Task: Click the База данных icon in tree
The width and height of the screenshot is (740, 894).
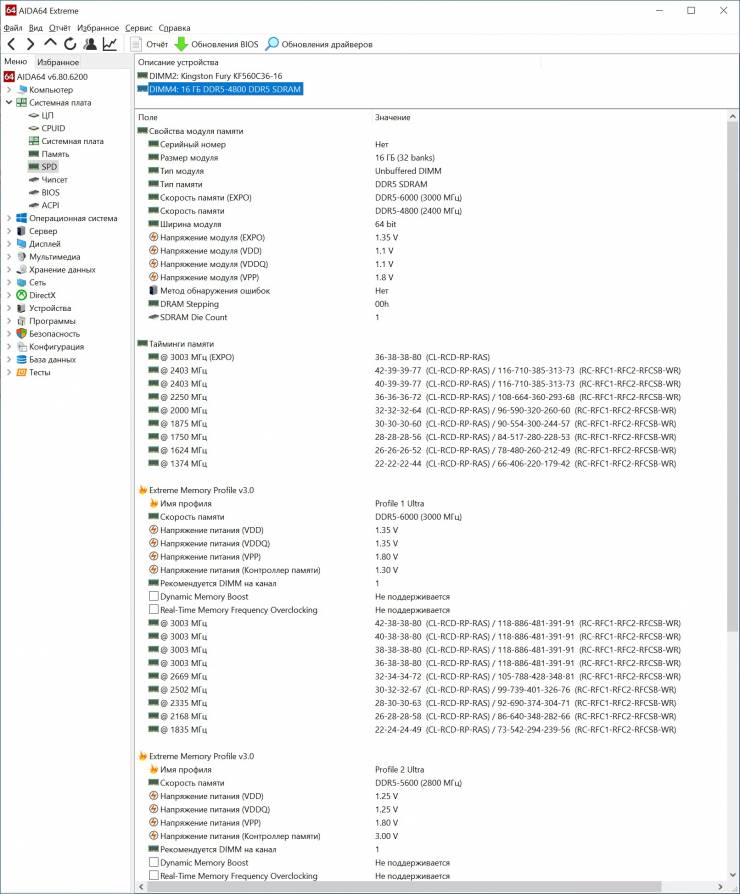Action: pos(22,359)
